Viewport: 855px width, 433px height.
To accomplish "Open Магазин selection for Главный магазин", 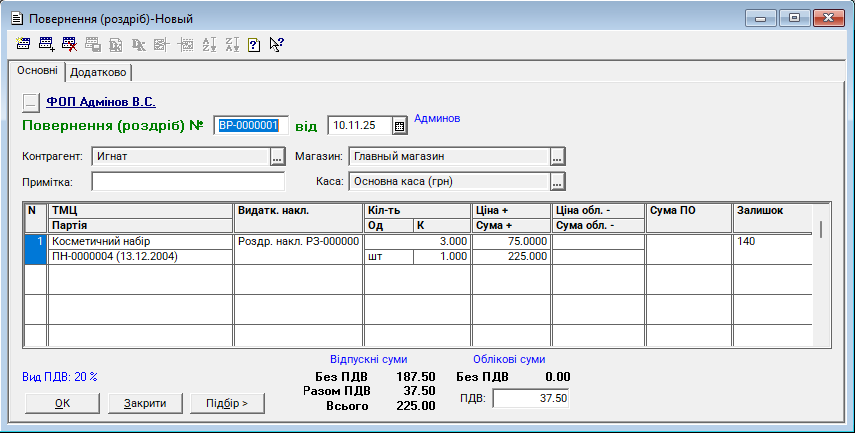I will (558, 156).
